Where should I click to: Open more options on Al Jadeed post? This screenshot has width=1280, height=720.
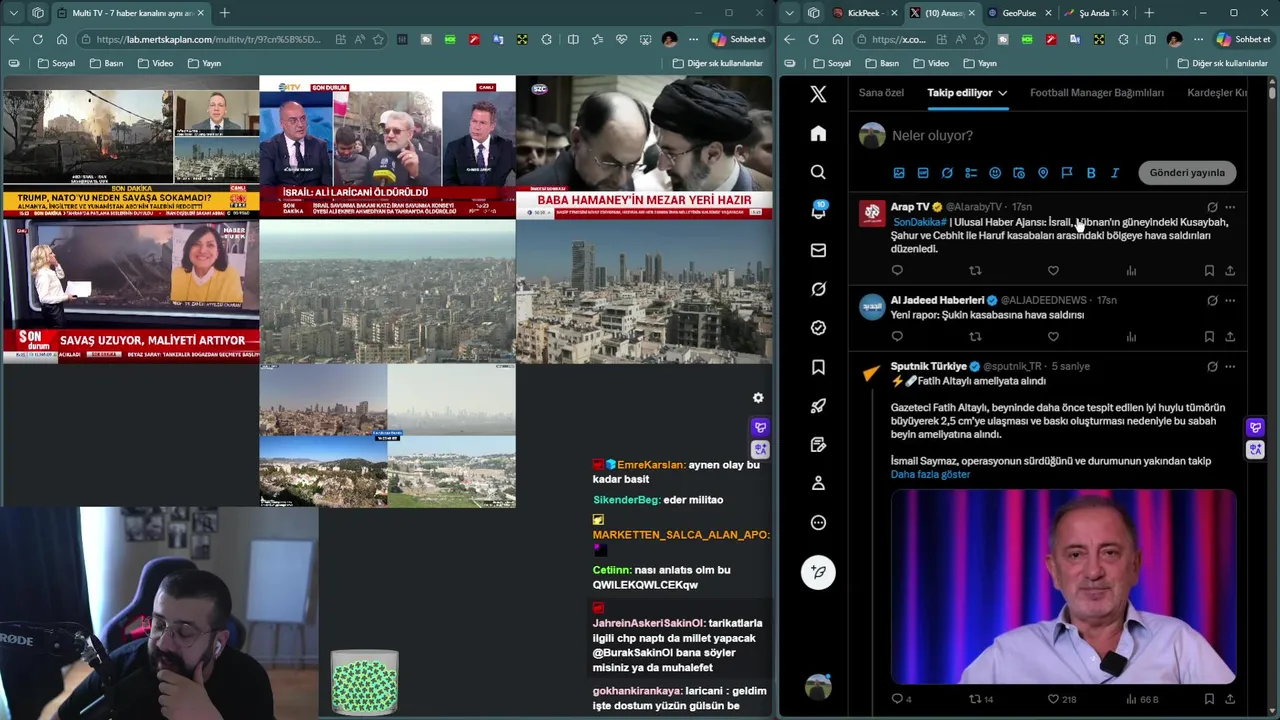click(1230, 300)
